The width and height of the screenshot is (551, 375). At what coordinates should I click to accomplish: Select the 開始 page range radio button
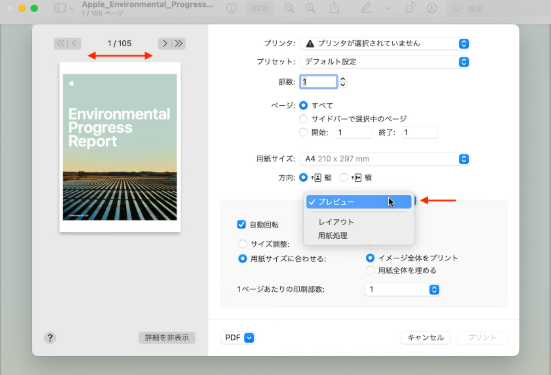[303, 132]
